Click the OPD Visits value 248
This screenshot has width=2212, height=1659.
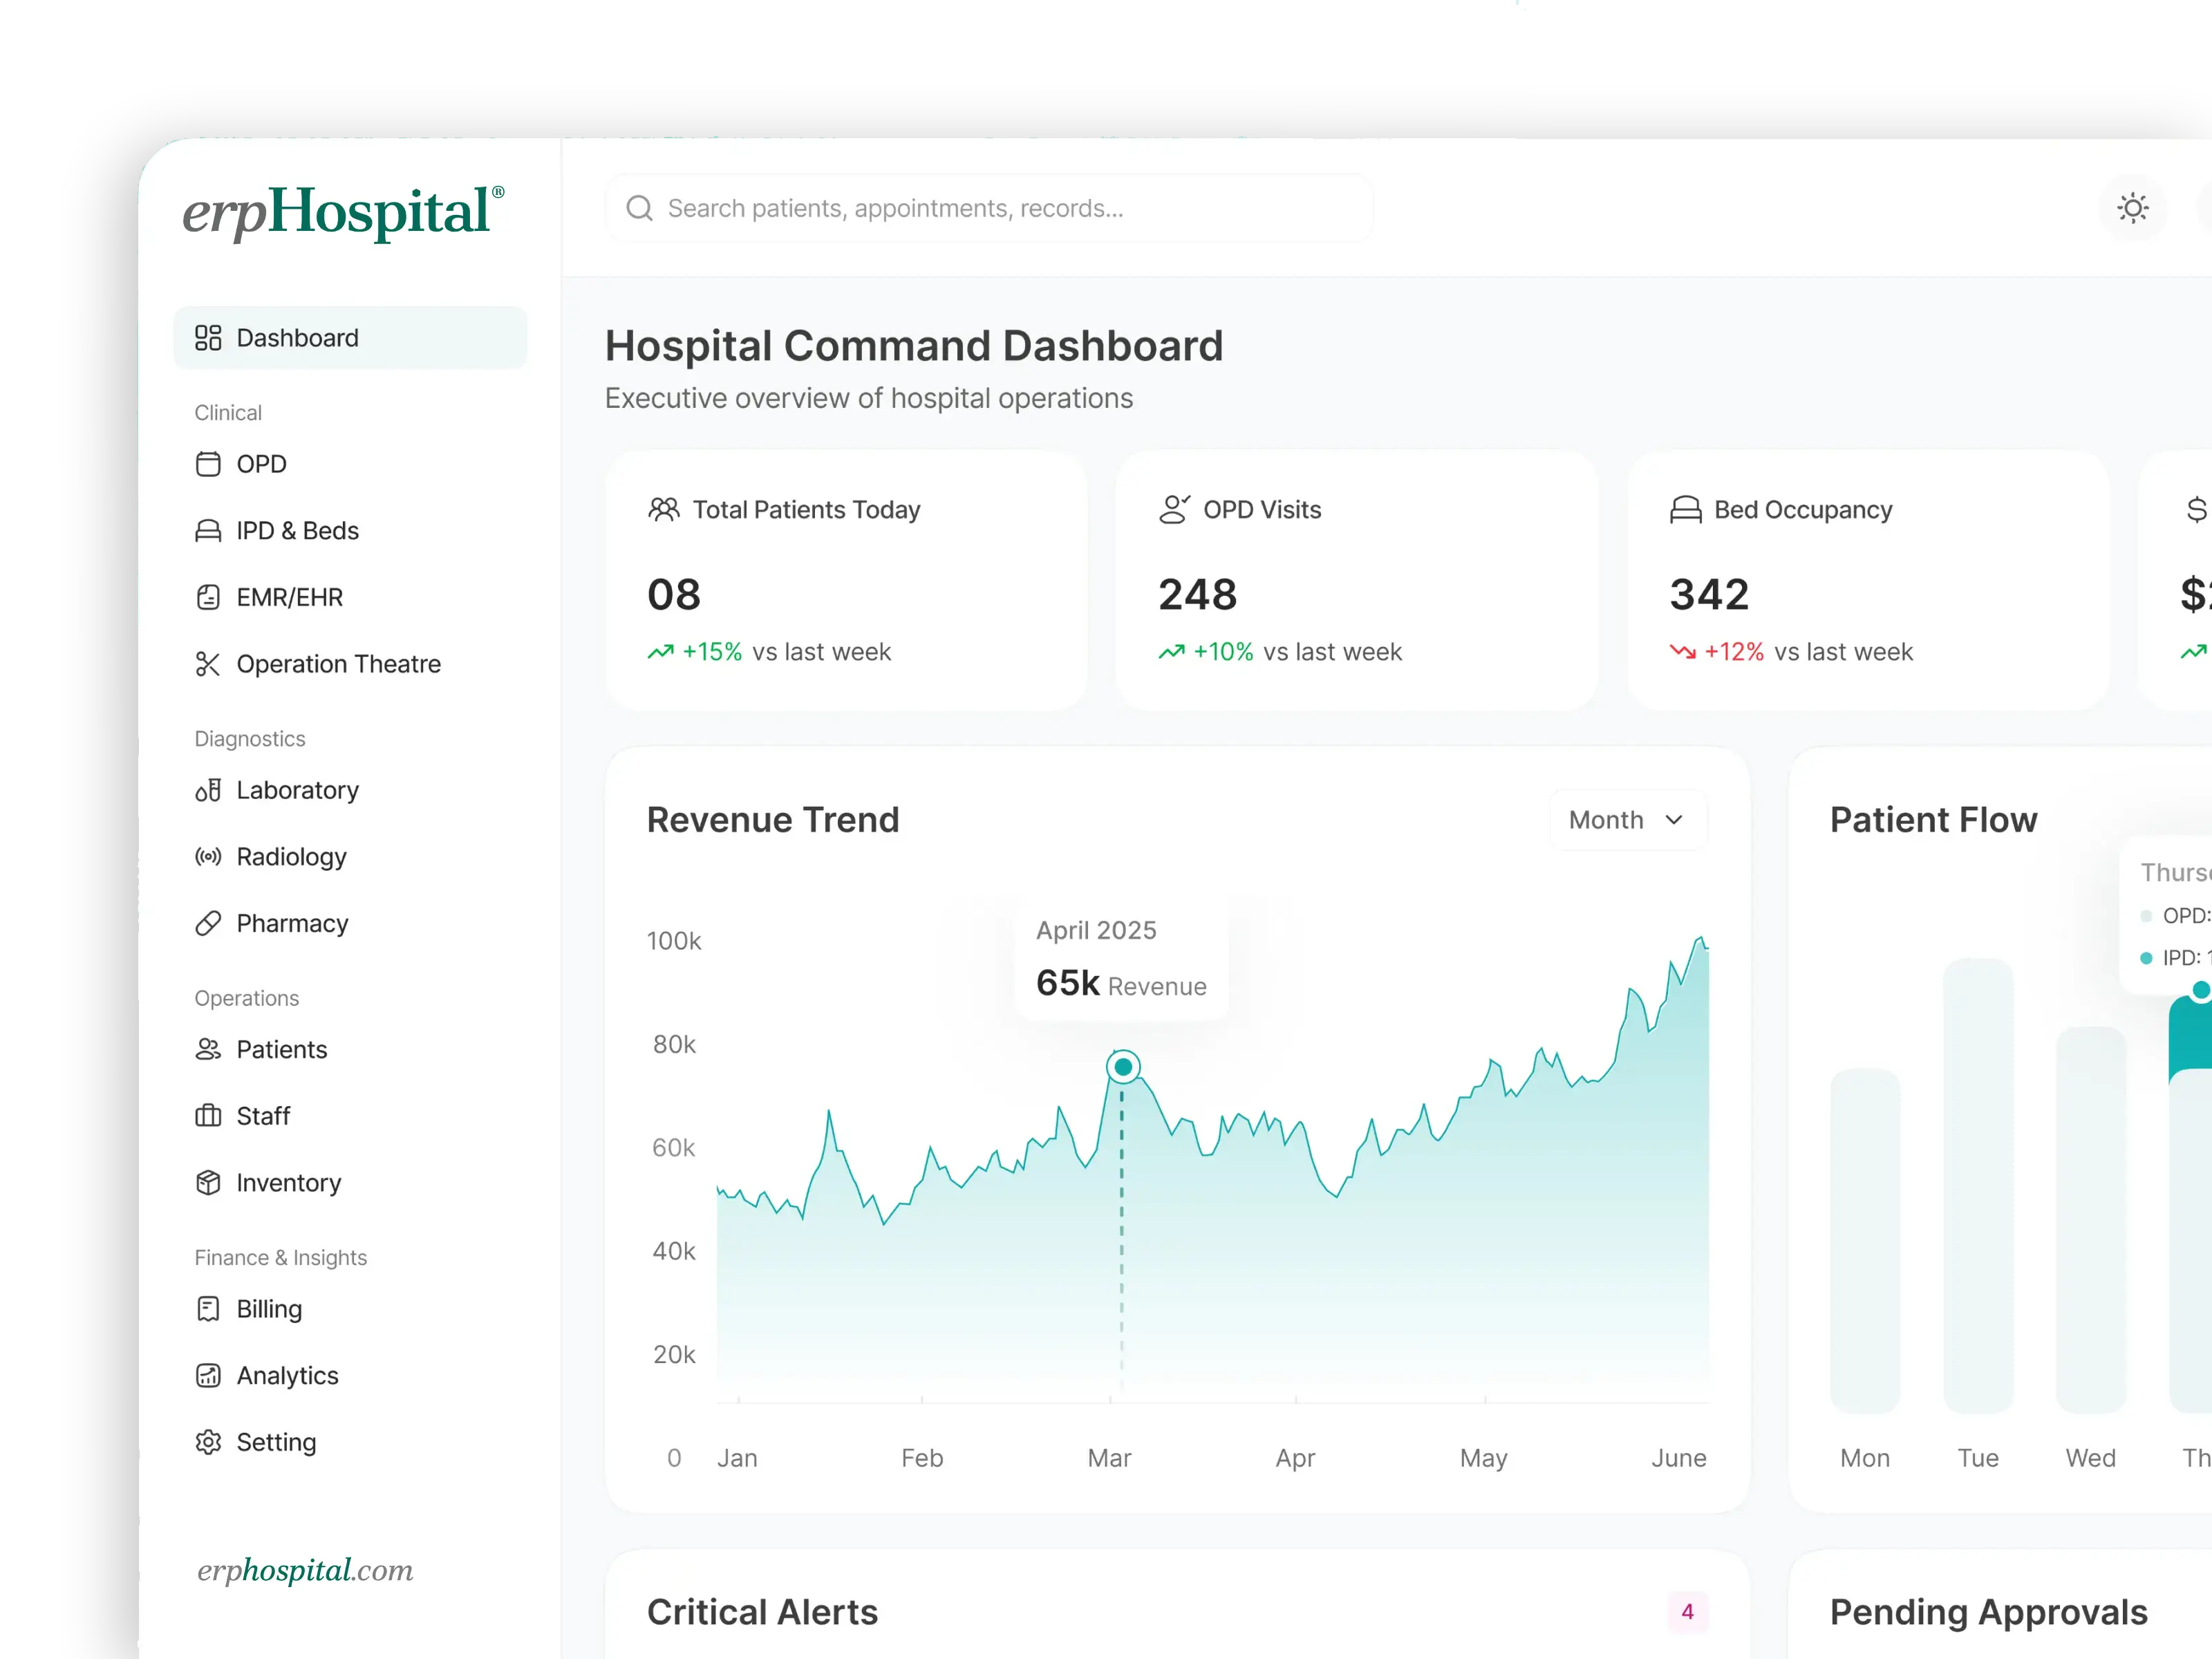pyautogui.click(x=1198, y=595)
